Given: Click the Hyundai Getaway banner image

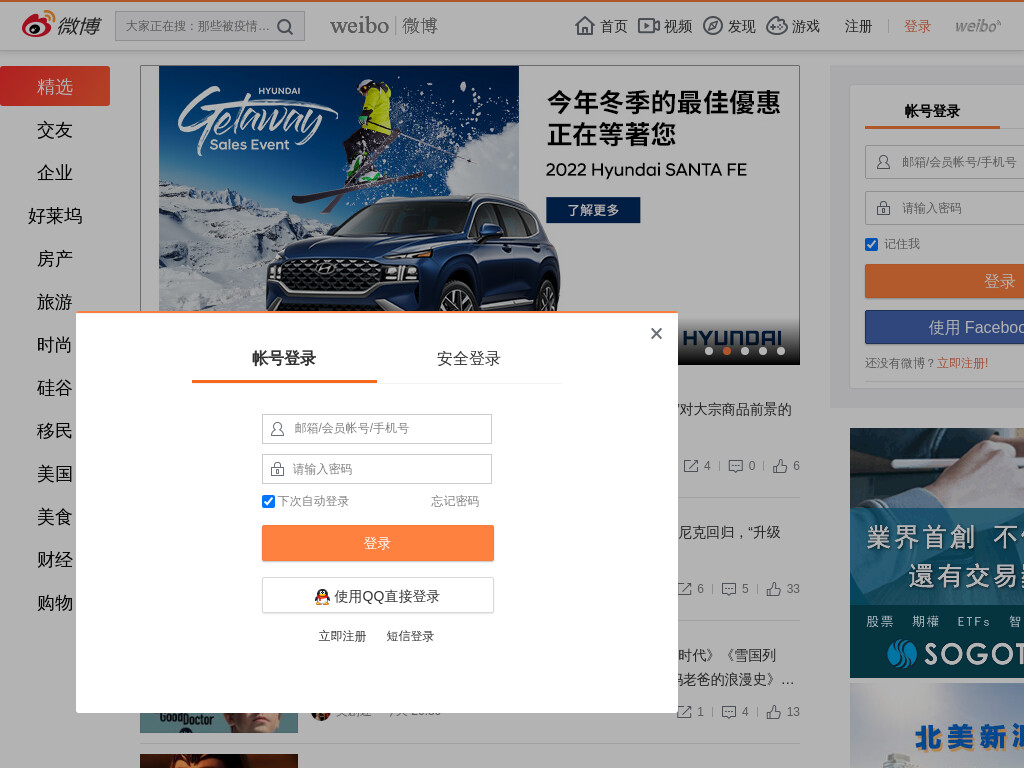Looking at the screenshot, I should (470, 189).
